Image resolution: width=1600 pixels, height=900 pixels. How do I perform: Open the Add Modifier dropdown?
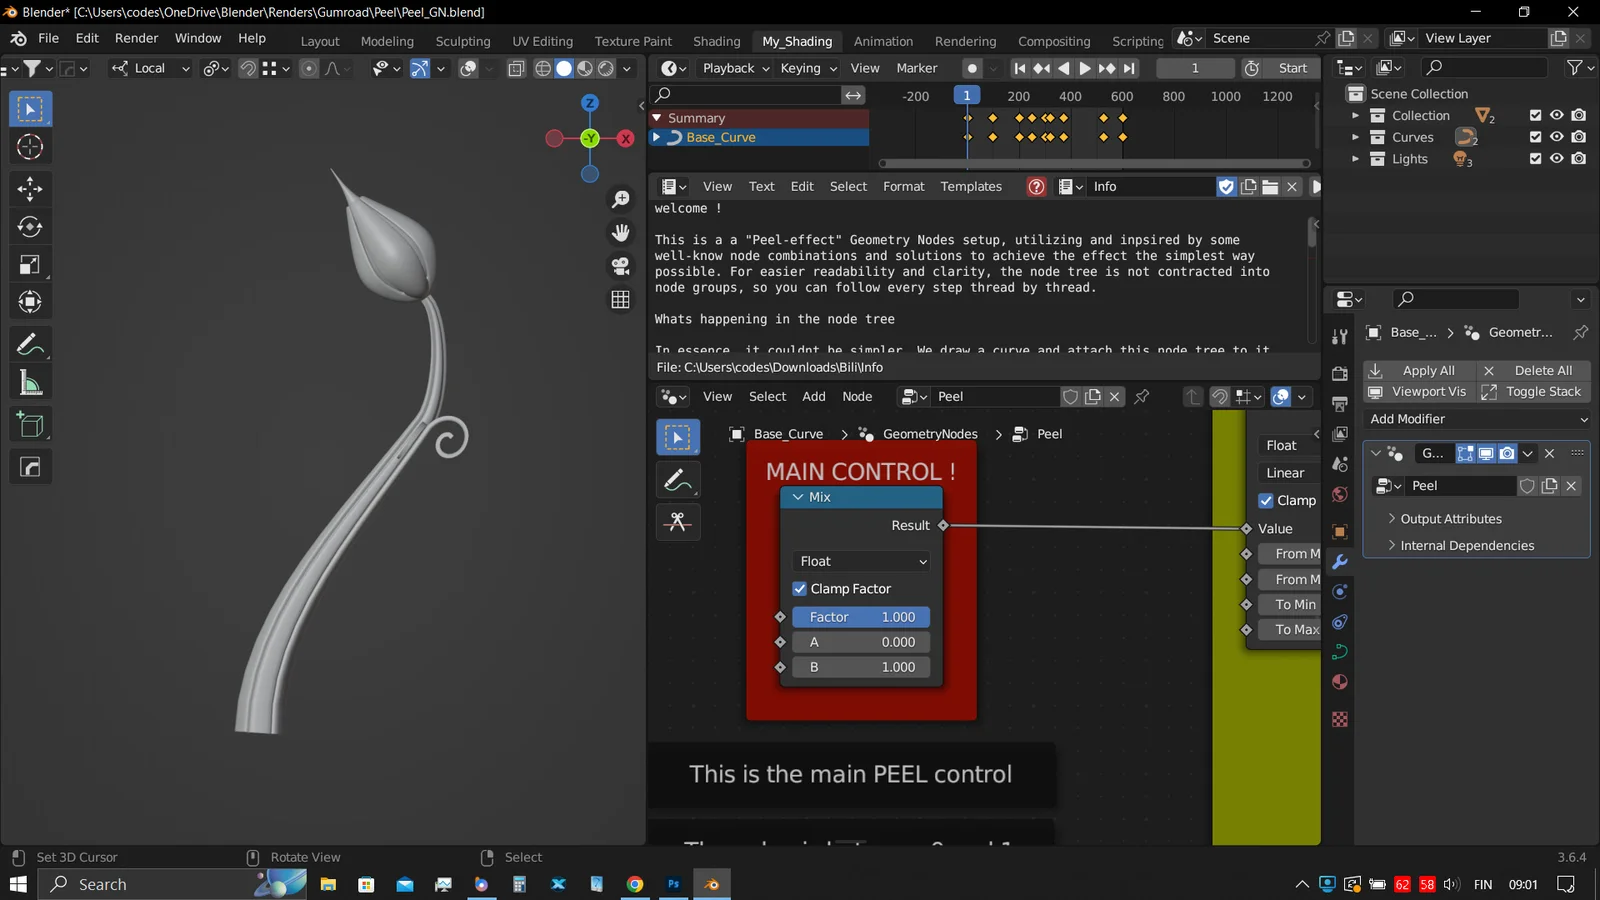pos(1477,418)
